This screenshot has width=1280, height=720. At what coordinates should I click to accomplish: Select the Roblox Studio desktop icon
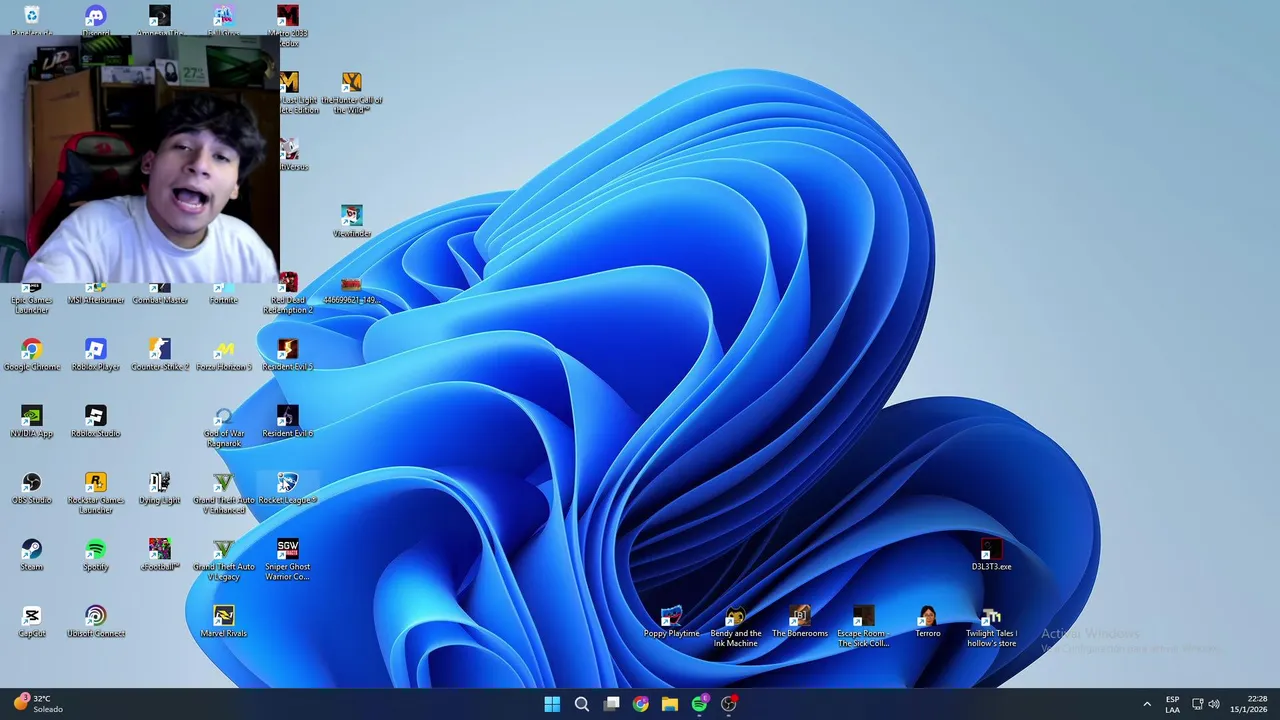(95, 421)
